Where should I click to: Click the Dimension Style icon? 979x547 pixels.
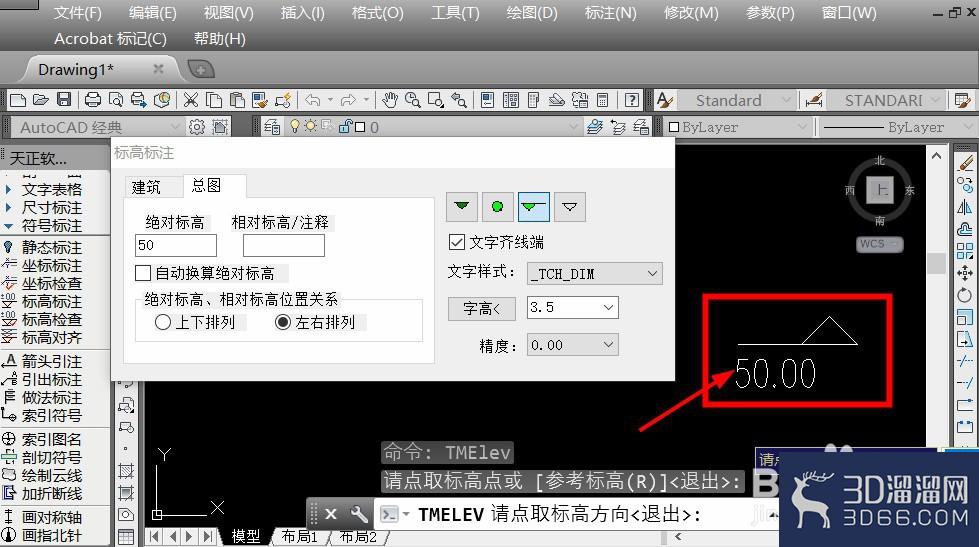[x=814, y=100]
